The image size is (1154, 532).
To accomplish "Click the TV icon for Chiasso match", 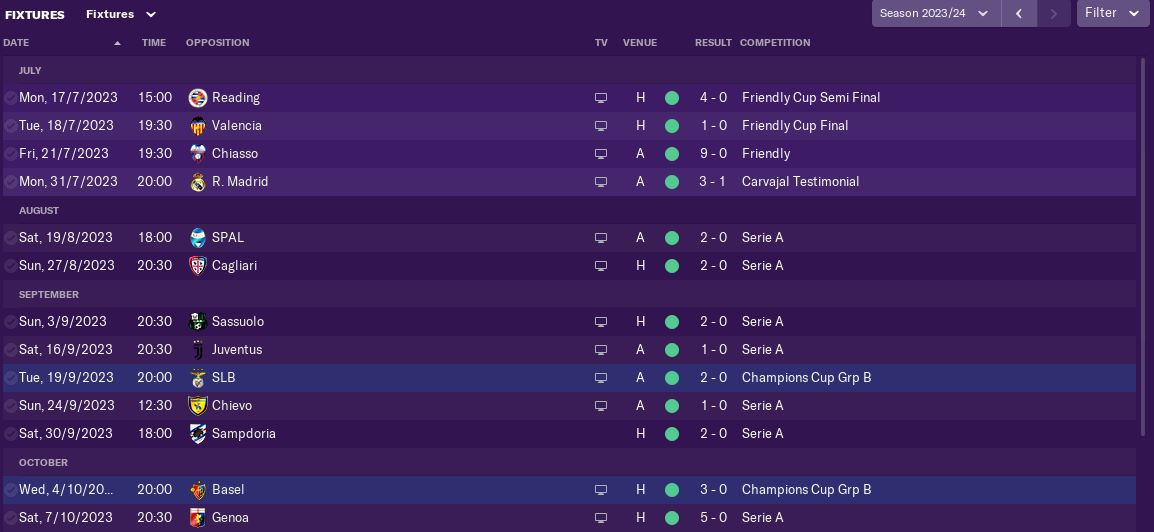I will coord(601,154).
